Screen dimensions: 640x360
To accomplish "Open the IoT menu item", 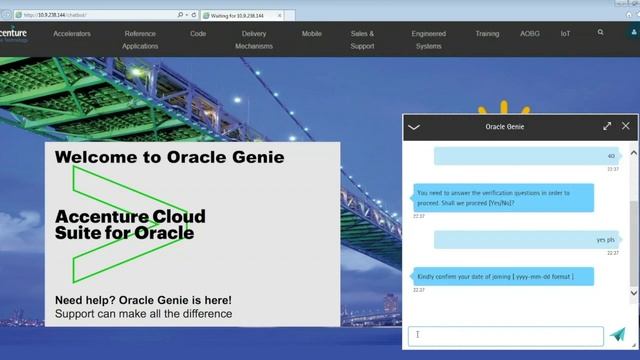I will point(565,34).
